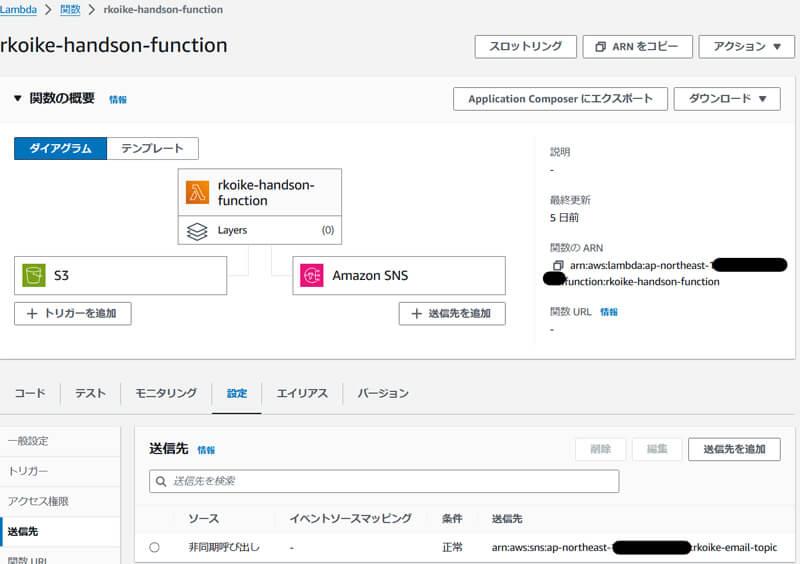This screenshot has width=800, height=564.
Task: Open the モニタリング tab
Action: [166, 393]
